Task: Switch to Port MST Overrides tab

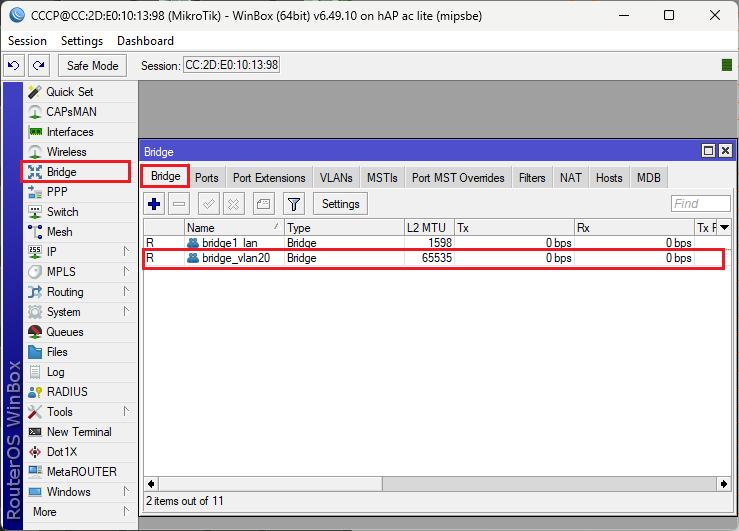Action: coord(458,178)
